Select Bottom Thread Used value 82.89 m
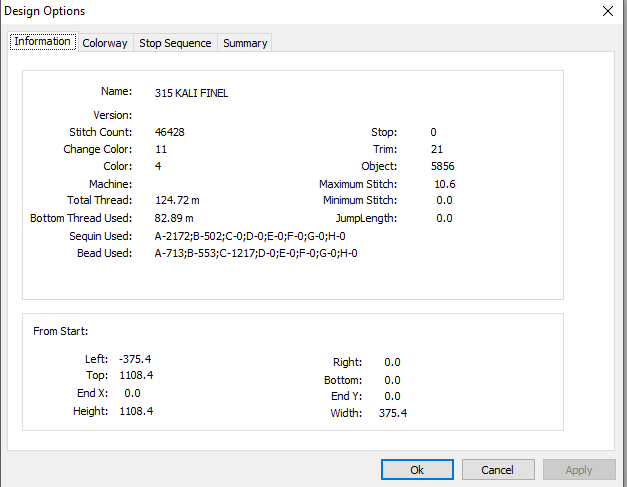Image resolution: width=627 pixels, height=487 pixels. [174, 218]
